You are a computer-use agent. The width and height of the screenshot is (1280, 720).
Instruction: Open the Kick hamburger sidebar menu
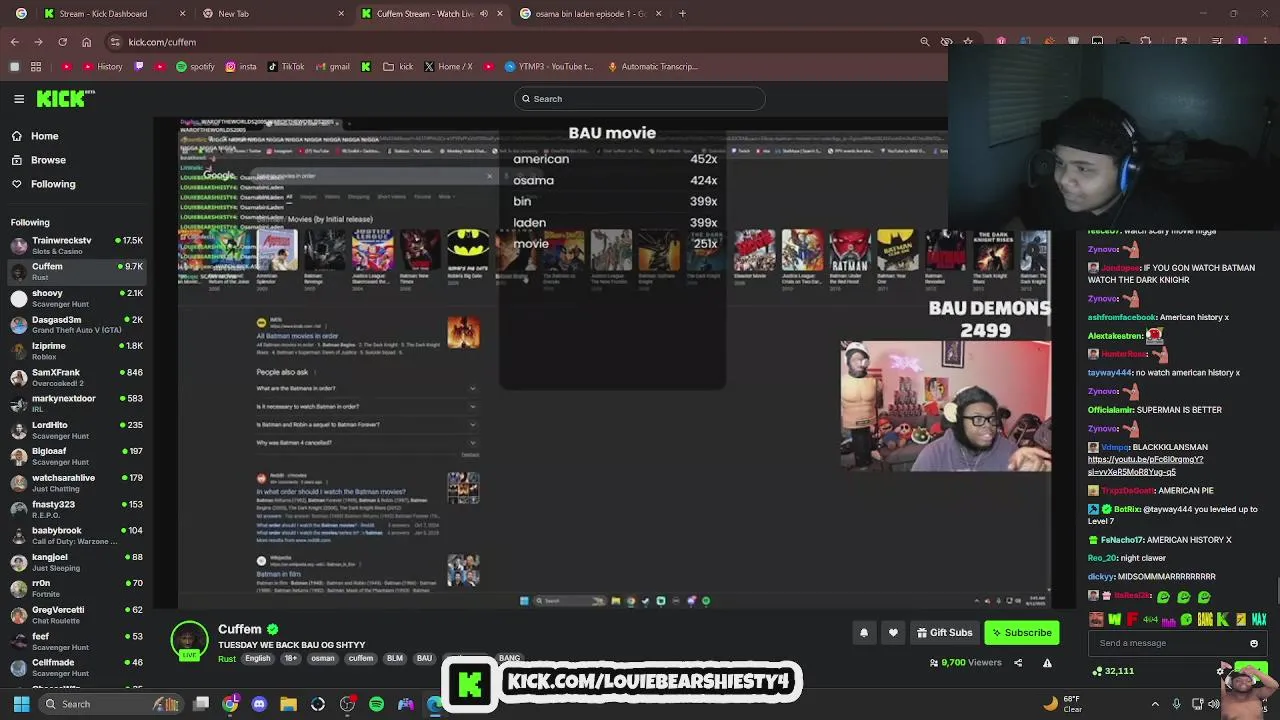(x=19, y=98)
